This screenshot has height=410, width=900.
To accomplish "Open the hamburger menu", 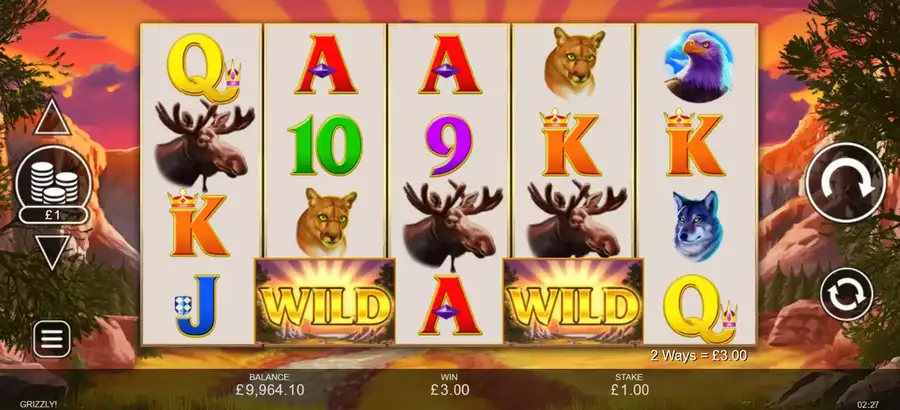I will [x=52, y=339].
